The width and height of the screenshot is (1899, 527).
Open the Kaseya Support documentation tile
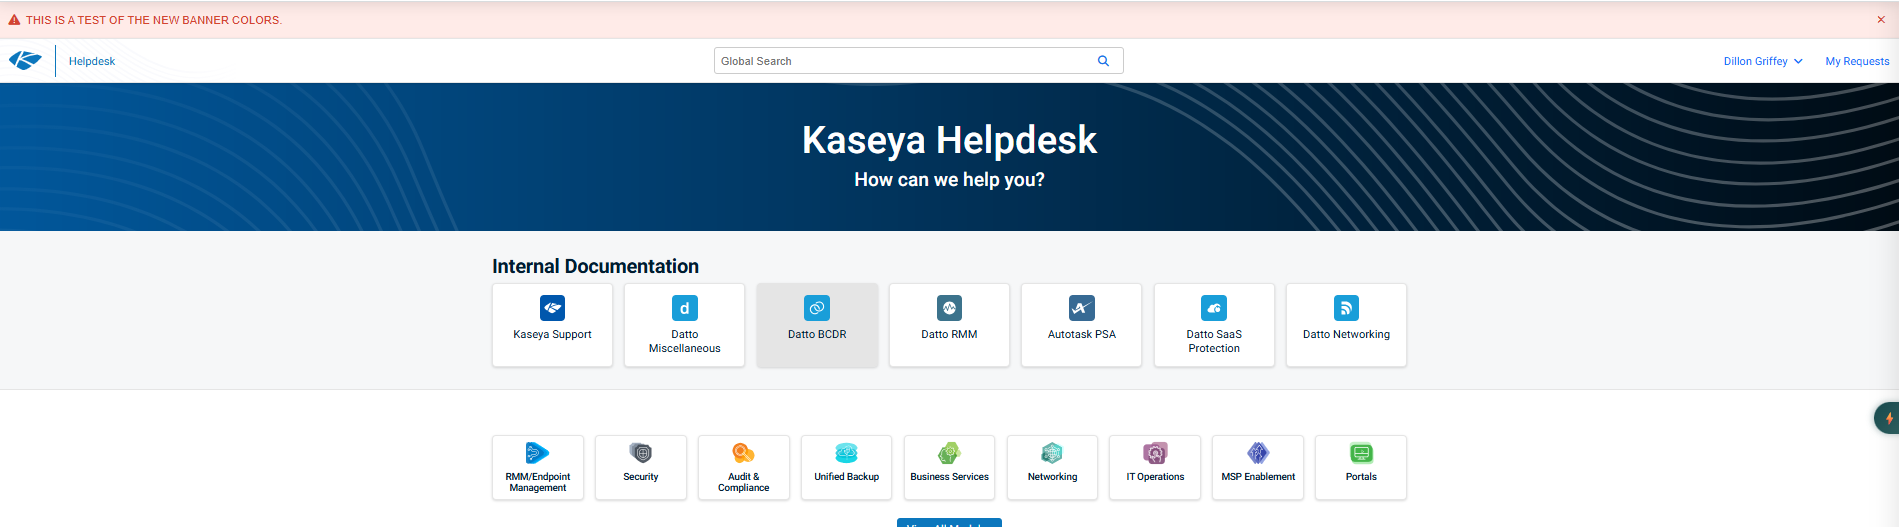coord(552,325)
